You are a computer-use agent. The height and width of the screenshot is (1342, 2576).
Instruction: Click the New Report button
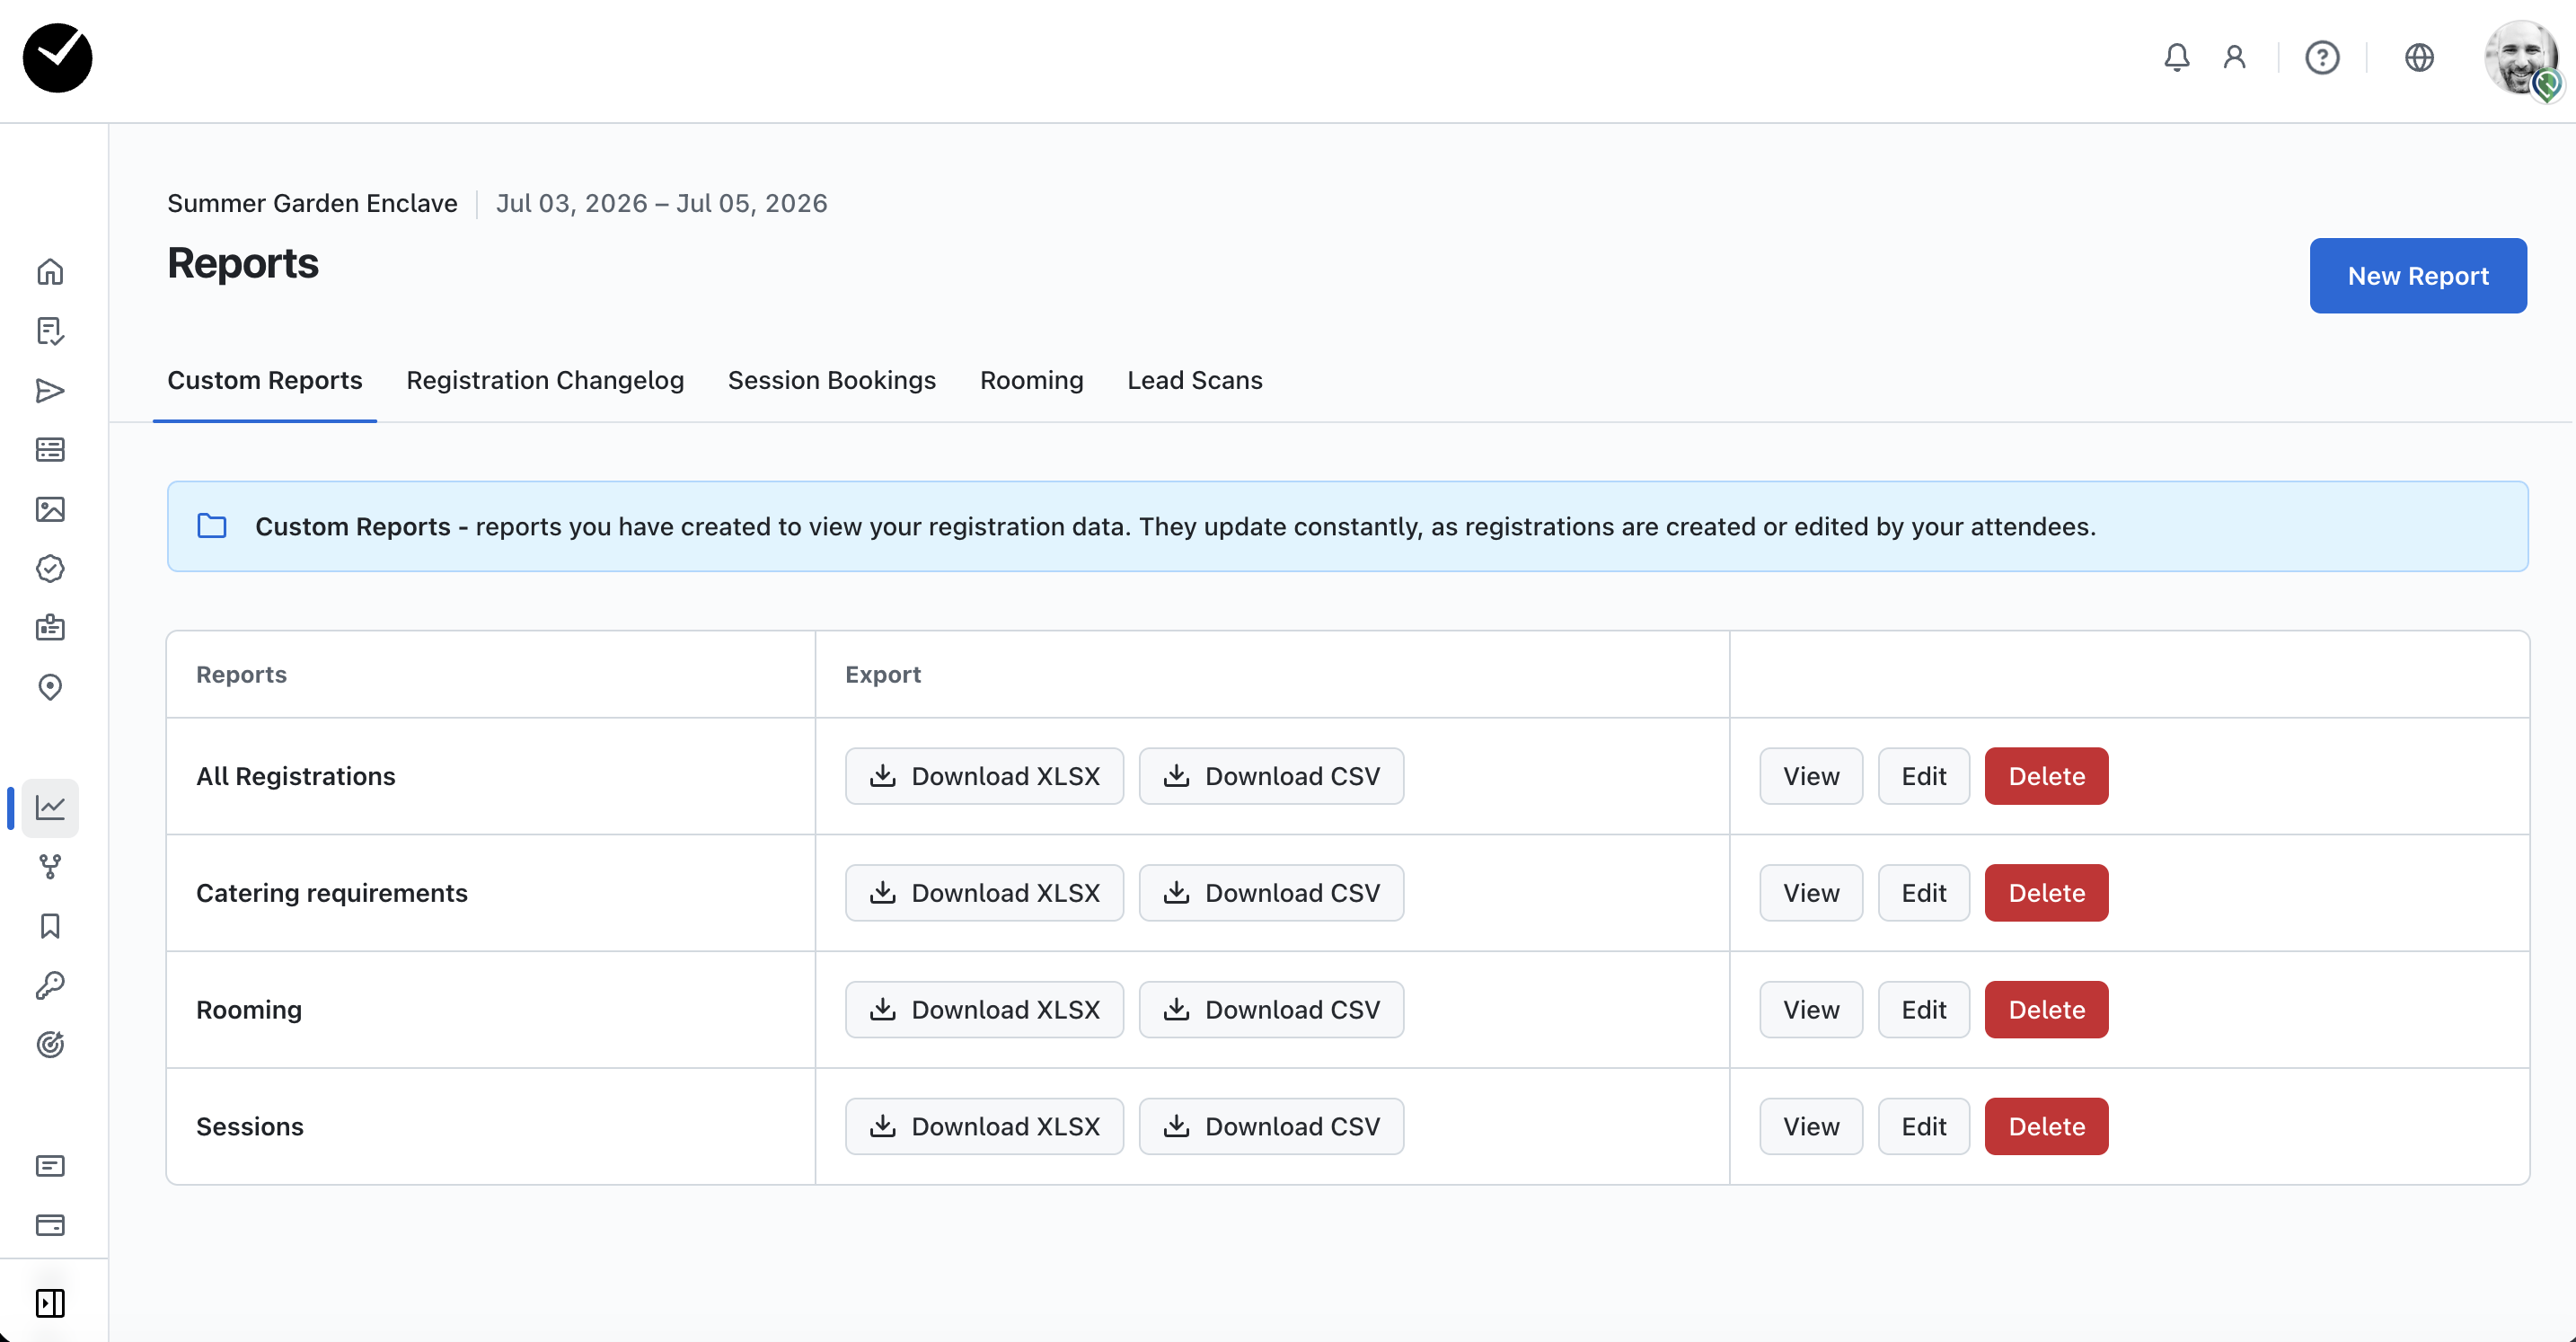(x=2417, y=276)
